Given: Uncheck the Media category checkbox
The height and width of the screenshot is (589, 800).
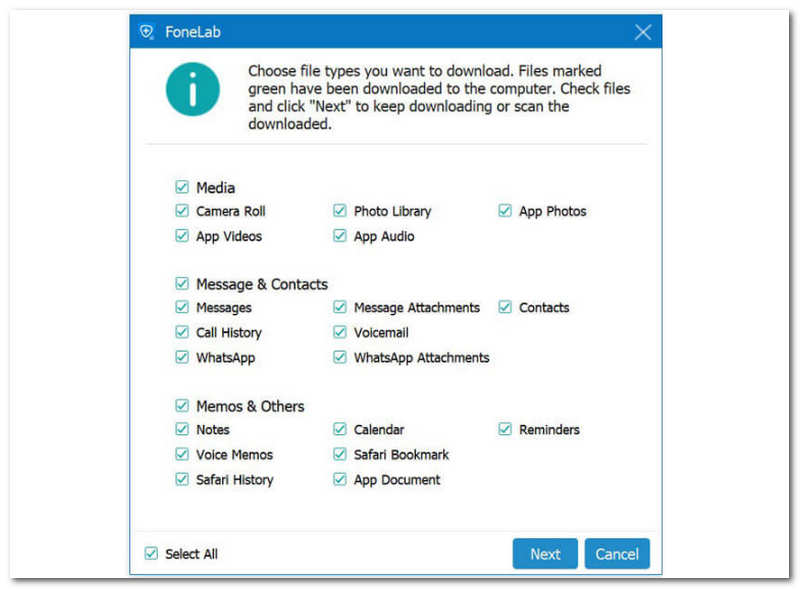Looking at the screenshot, I should click(182, 187).
